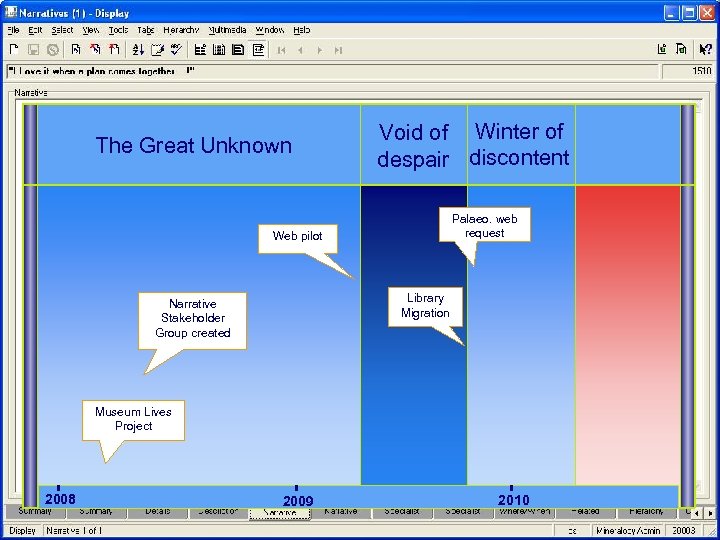
Task: Switch to the Description tab
Action: click(218, 512)
